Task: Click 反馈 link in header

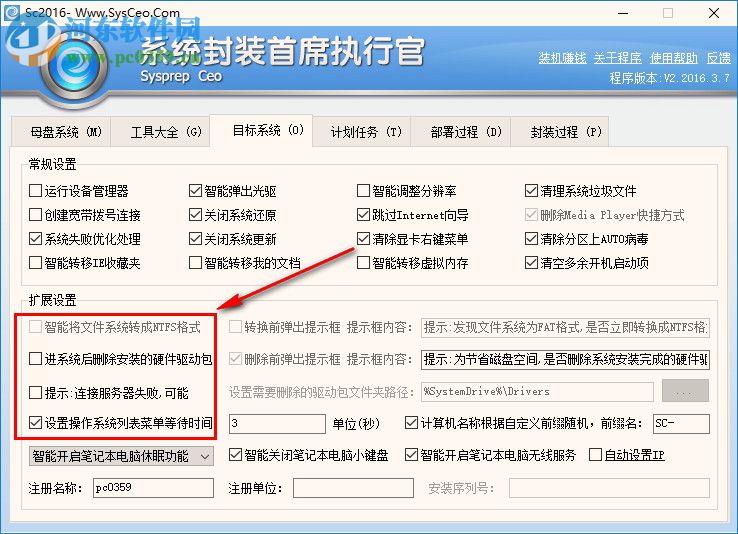Action: [719, 58]
